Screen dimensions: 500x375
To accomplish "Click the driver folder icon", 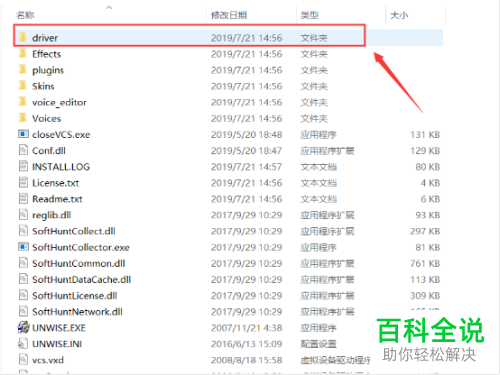I will click(x=23, y=37).
